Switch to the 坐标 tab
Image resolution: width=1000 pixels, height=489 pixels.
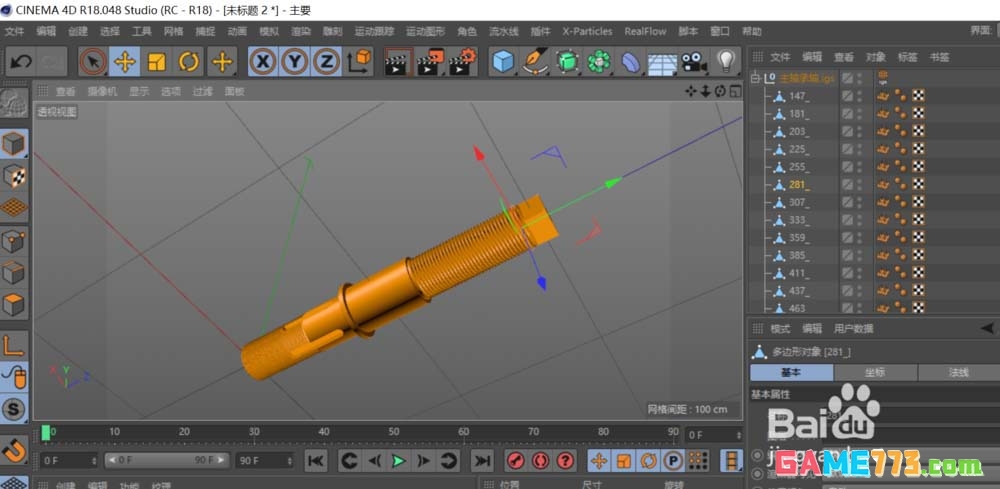875,373
